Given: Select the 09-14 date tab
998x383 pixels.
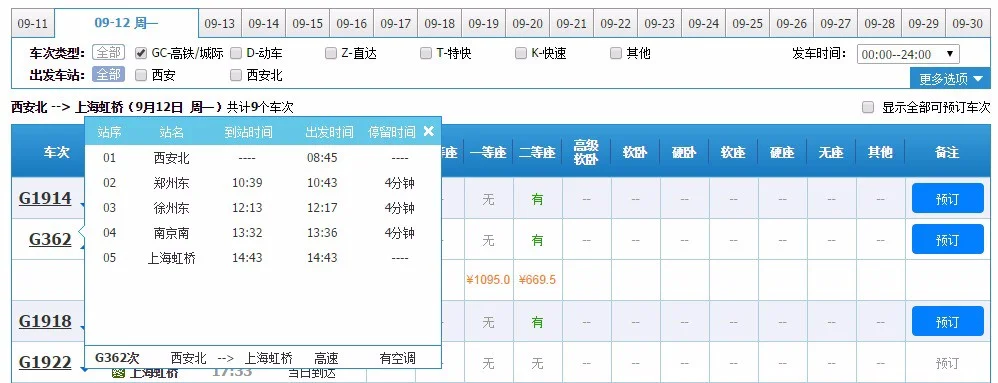Looking at the screenshot, I should pos(264,24).
